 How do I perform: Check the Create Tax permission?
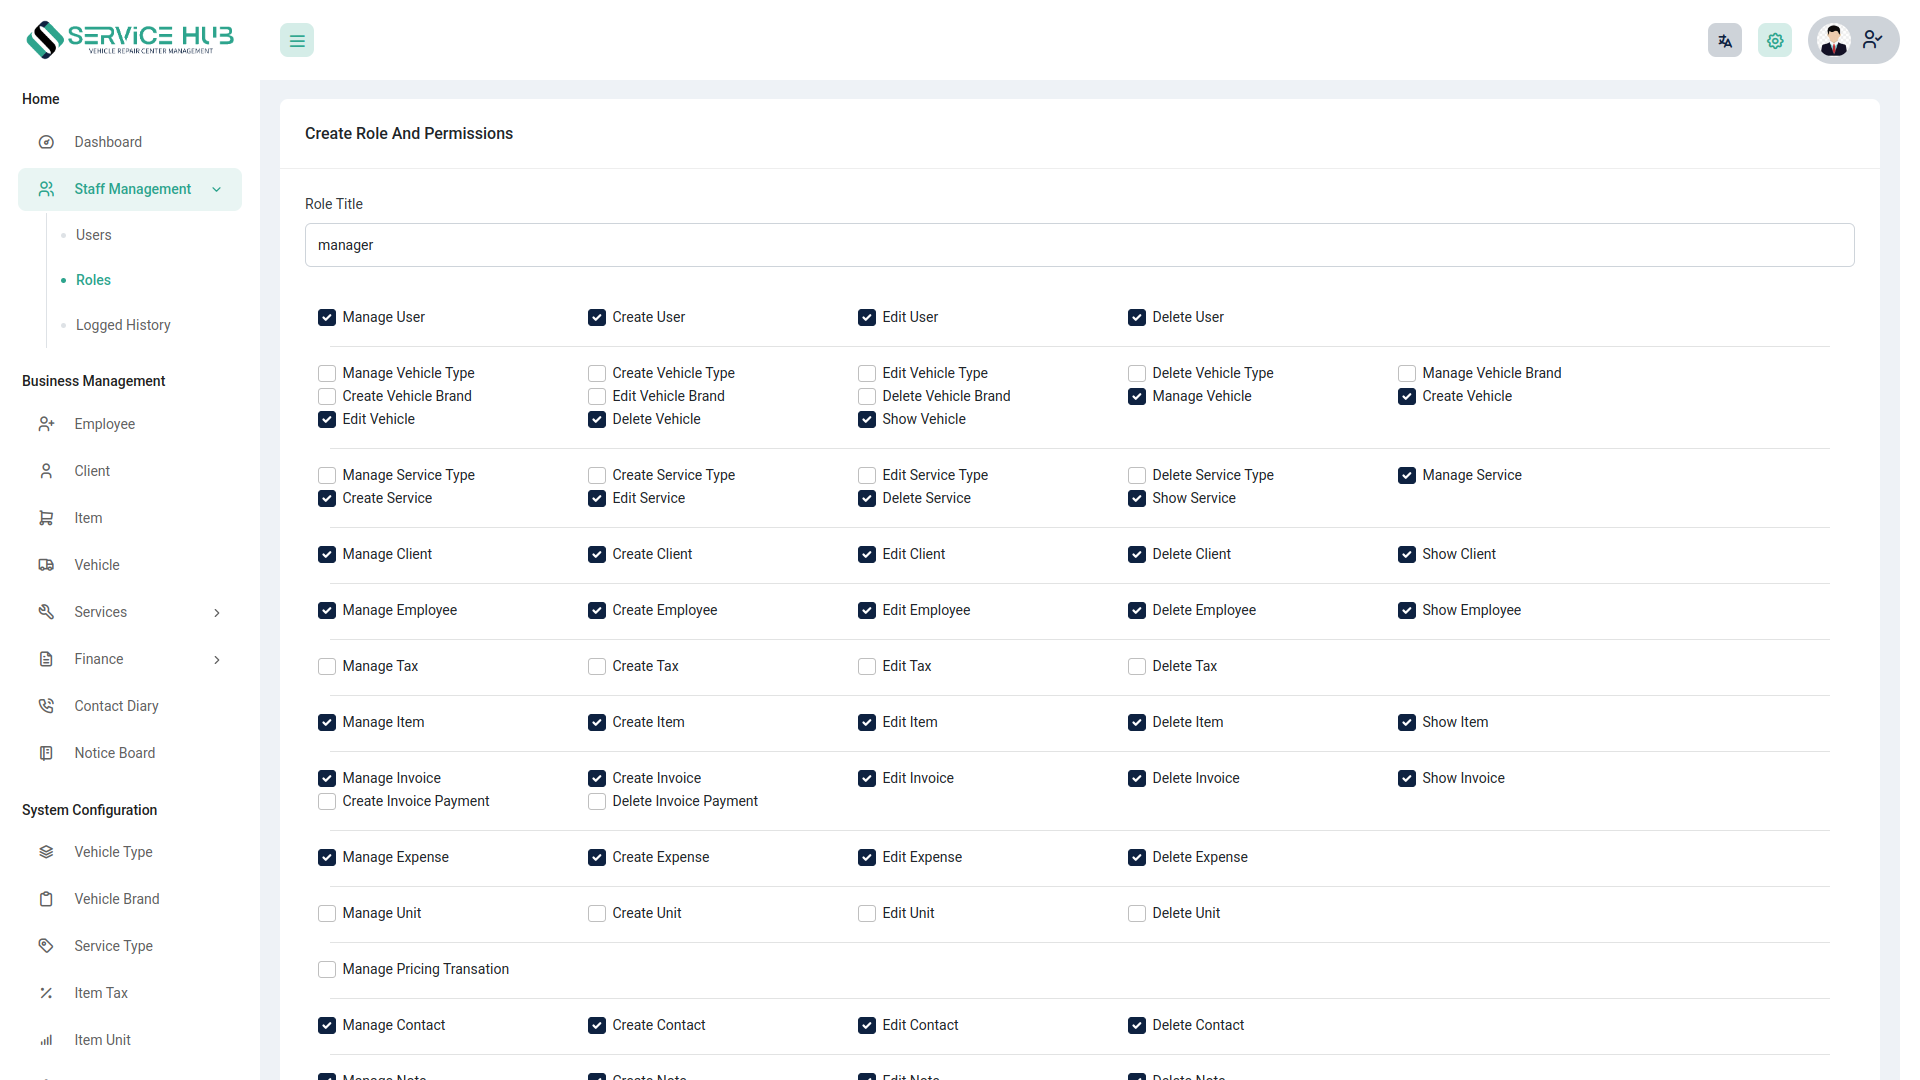point(596,666)
